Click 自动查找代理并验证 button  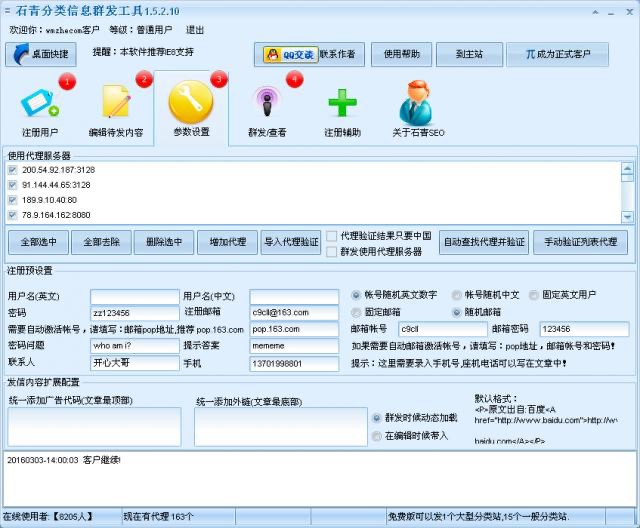[x=484, y=242]
